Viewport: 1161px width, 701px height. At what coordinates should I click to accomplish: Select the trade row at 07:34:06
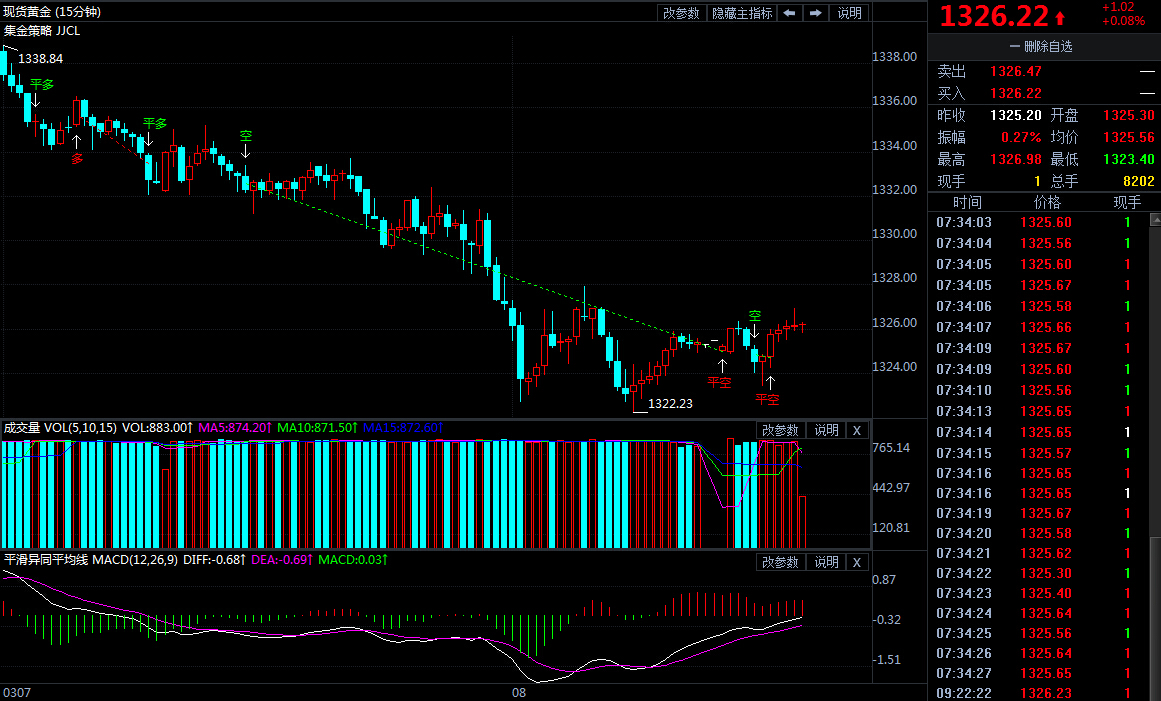1039,306
